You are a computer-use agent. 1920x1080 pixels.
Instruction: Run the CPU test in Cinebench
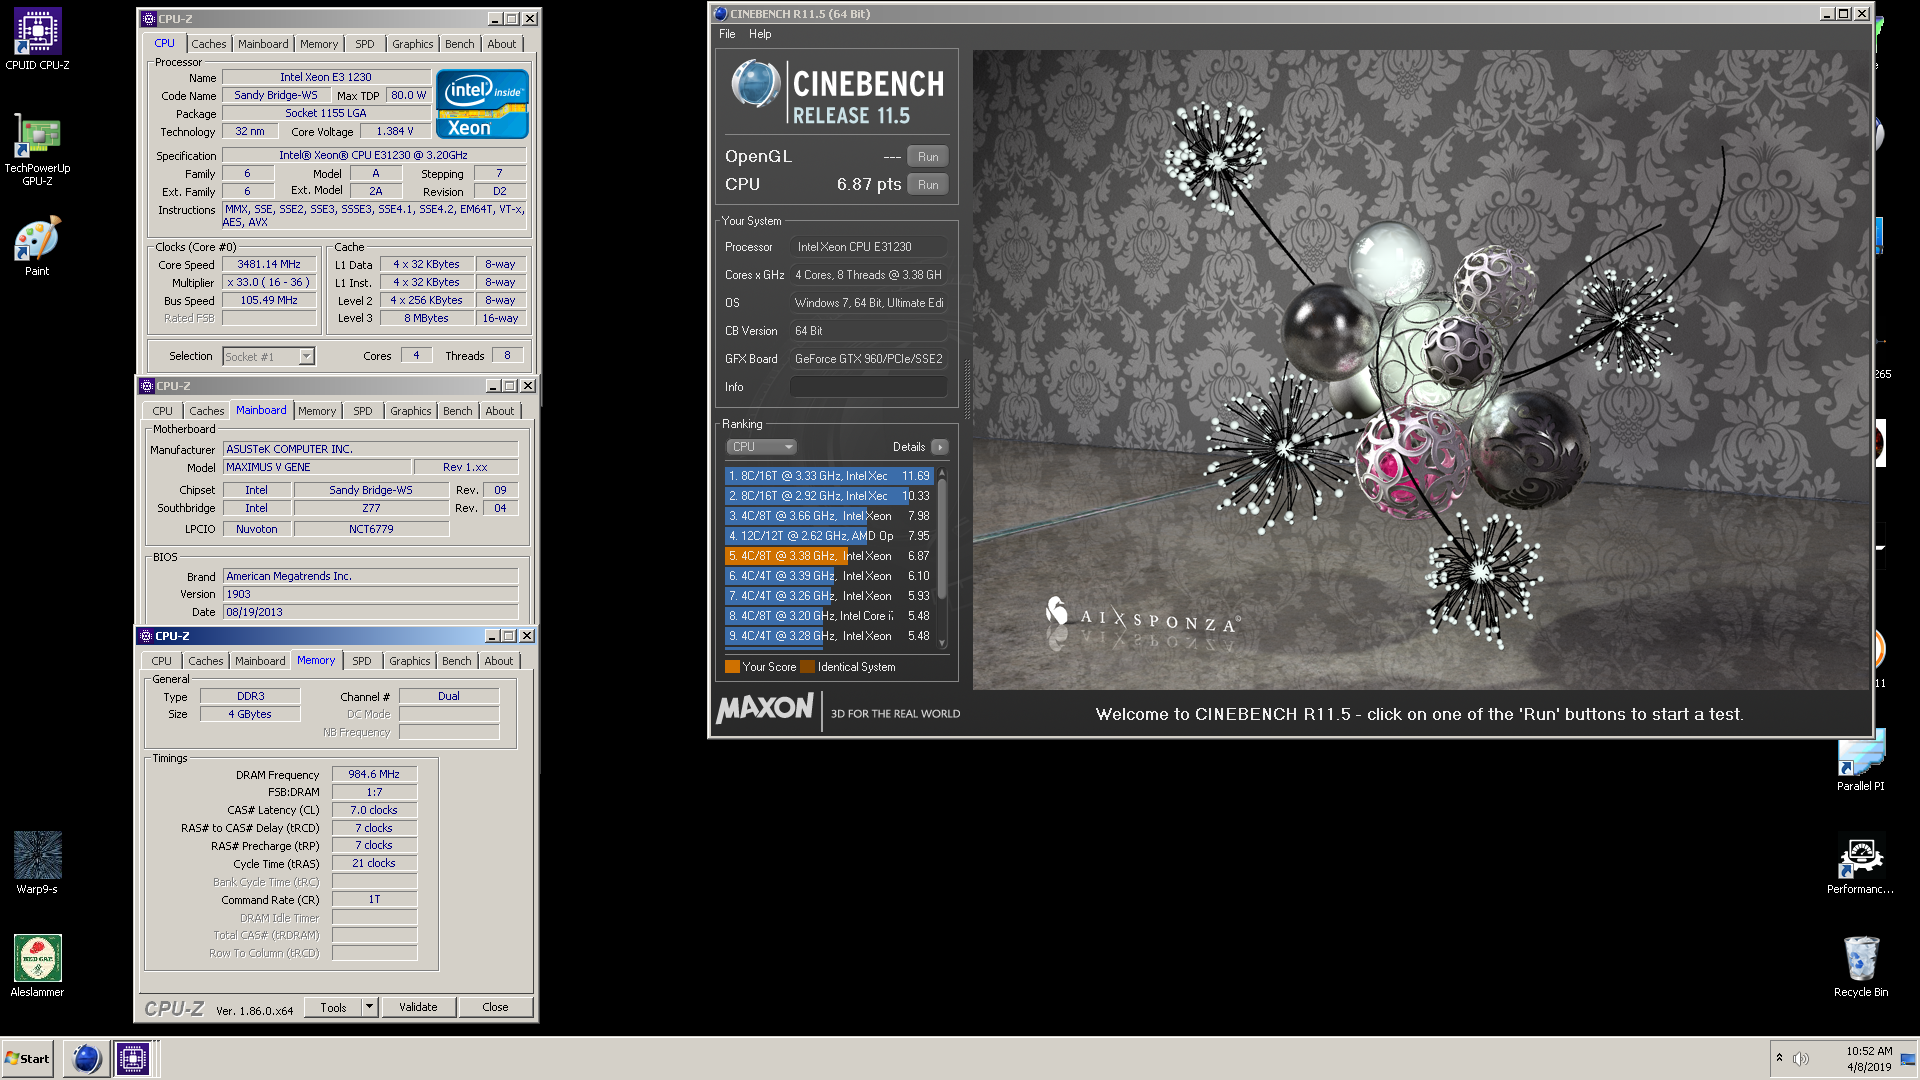928,185
